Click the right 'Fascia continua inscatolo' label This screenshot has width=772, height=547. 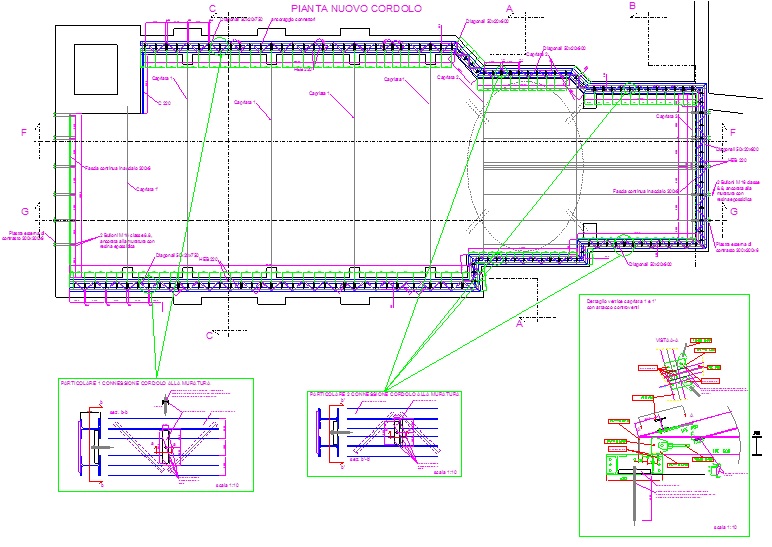click(x=645, y=191)
